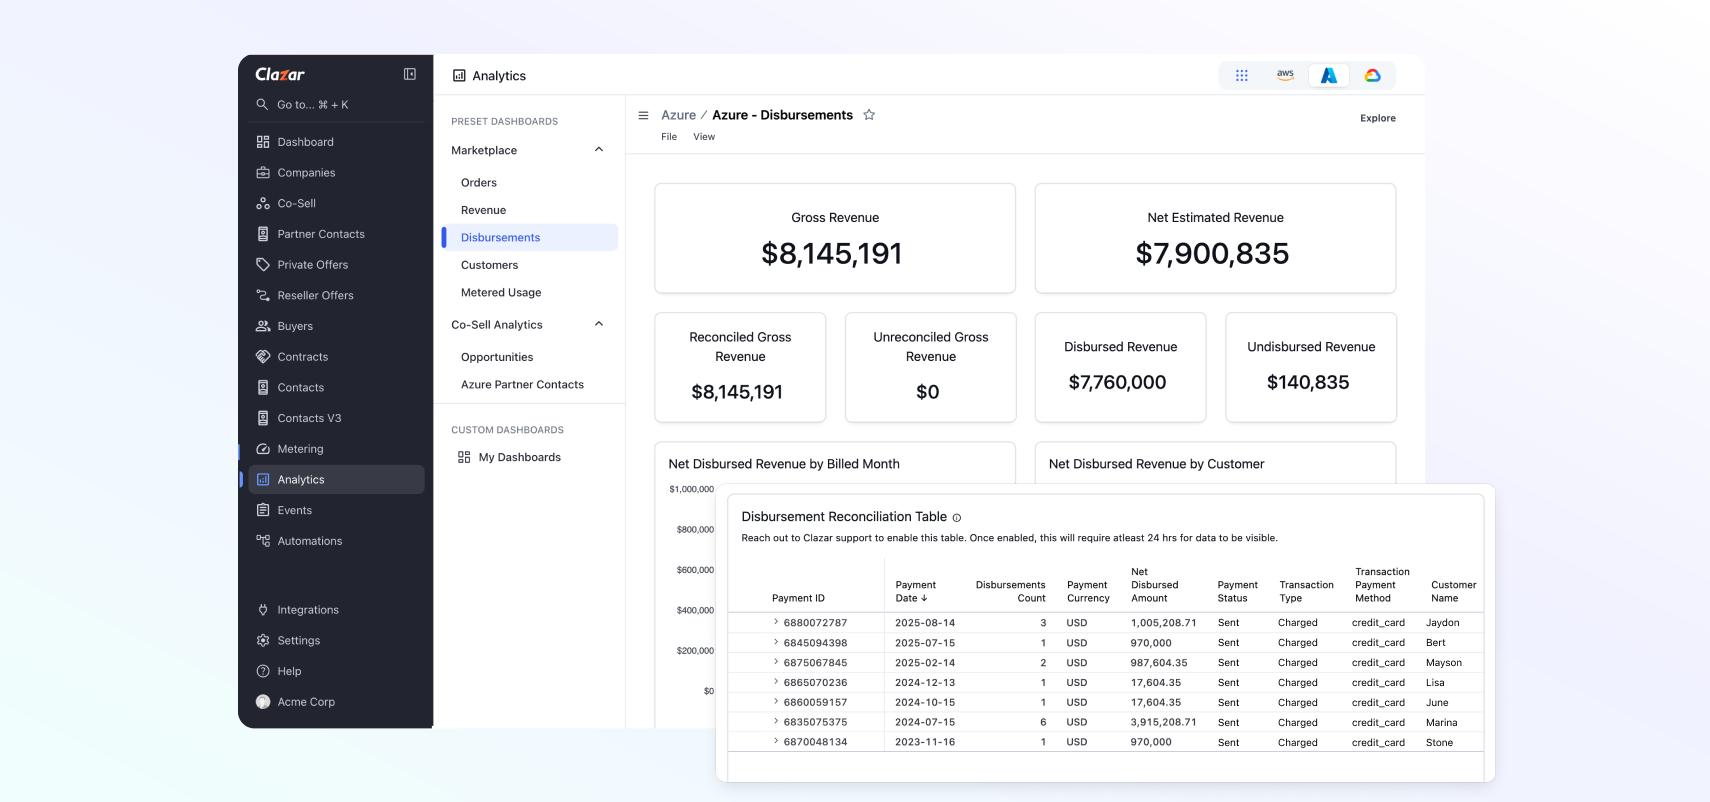The width and height of the screenshot is (1710, 802).
Task: Open the Co-Sell section
Action: (x=336, y=203)
